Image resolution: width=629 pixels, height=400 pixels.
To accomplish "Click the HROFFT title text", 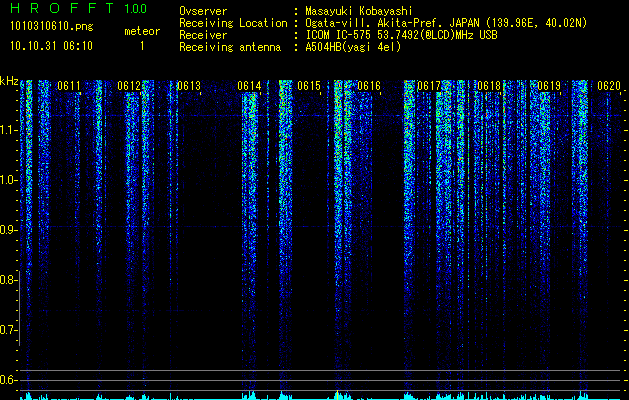I will [62, 8].
